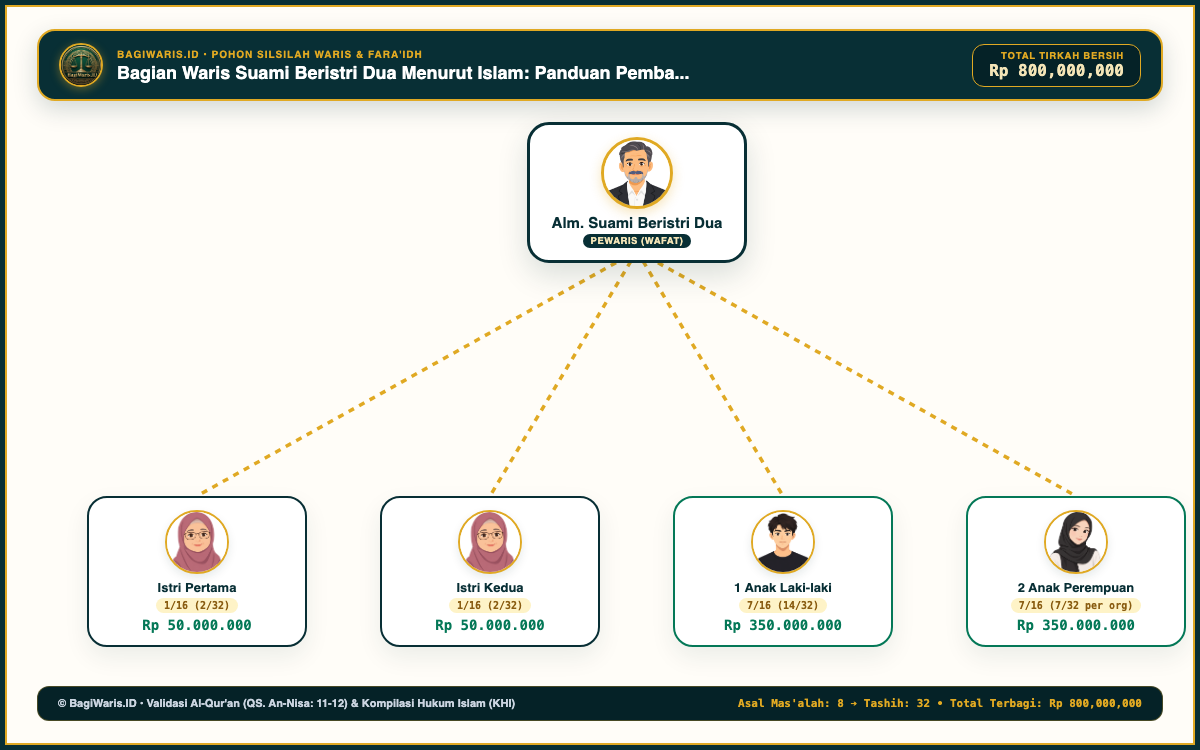1200x750 pixels.
Task: Click Istri Kedua's amount Rp 50.000.000
Action: (490, 625)
